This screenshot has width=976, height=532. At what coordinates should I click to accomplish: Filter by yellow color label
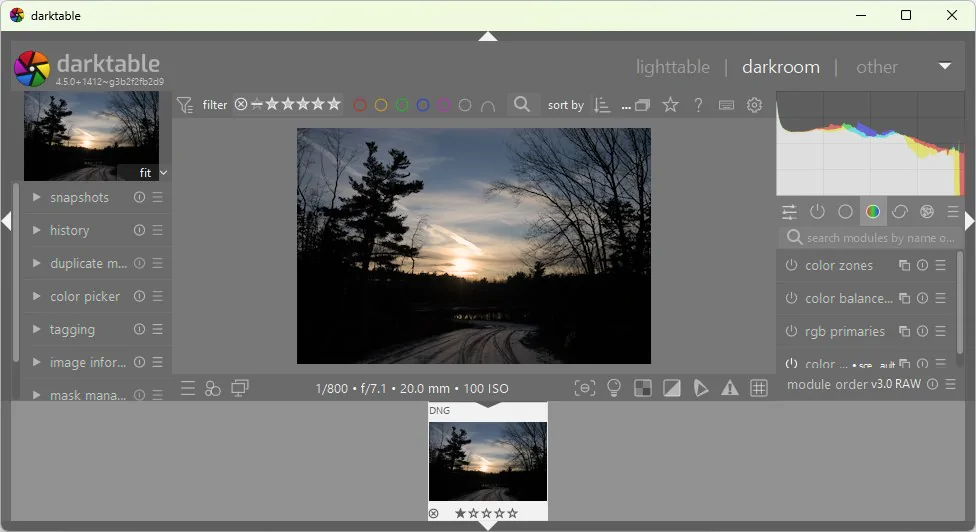(381, 105)
